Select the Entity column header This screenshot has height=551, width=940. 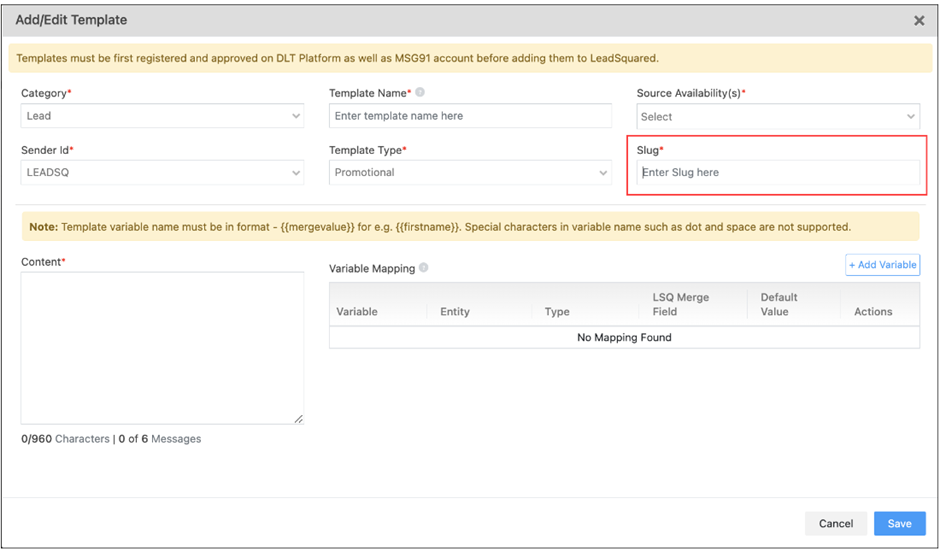(x=455, y=312)
